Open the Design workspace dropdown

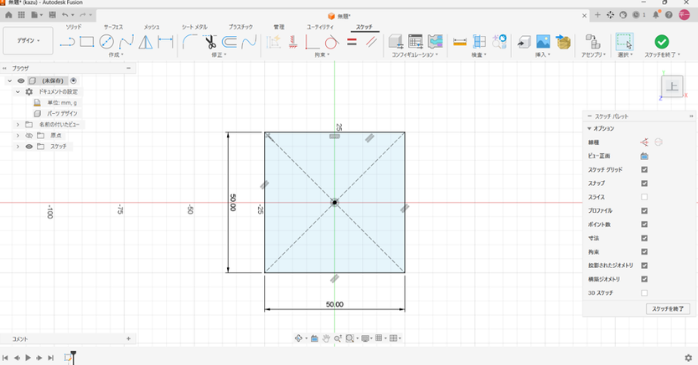coord(28,41)
